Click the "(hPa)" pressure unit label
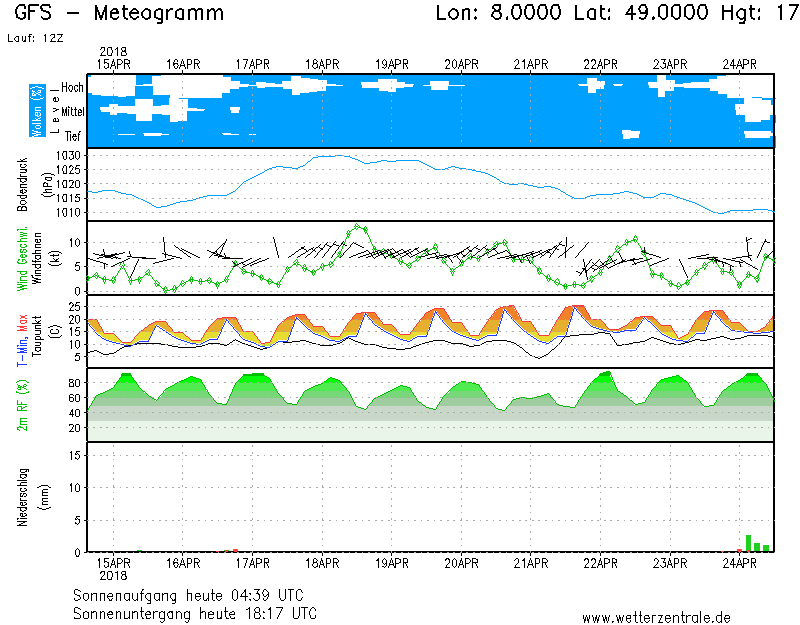This screenshot has height=625, width=800. (48, 185)
